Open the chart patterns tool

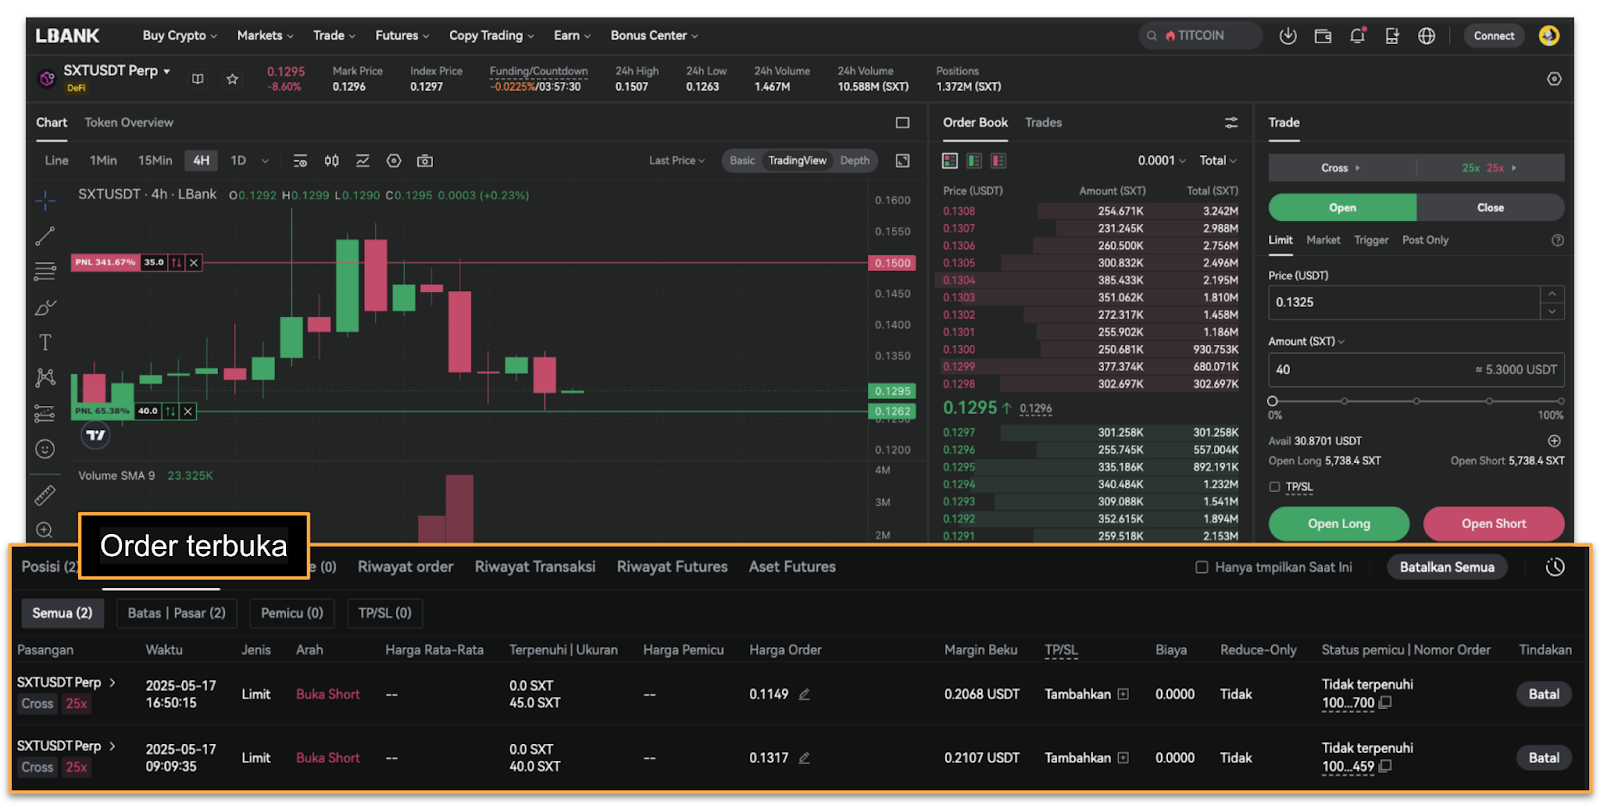pos(45,378)
